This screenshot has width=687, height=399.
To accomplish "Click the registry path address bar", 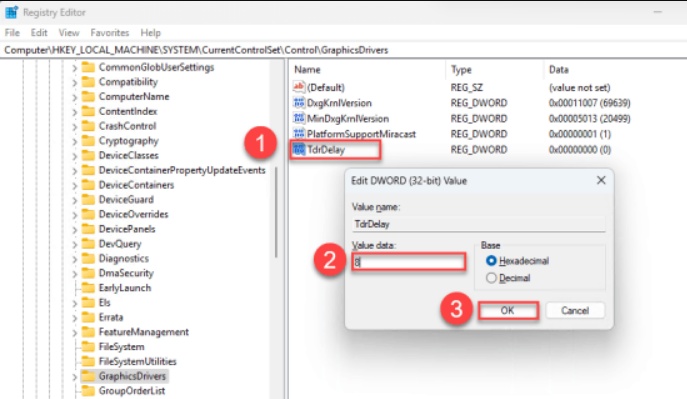I will [x=344, y=50].
